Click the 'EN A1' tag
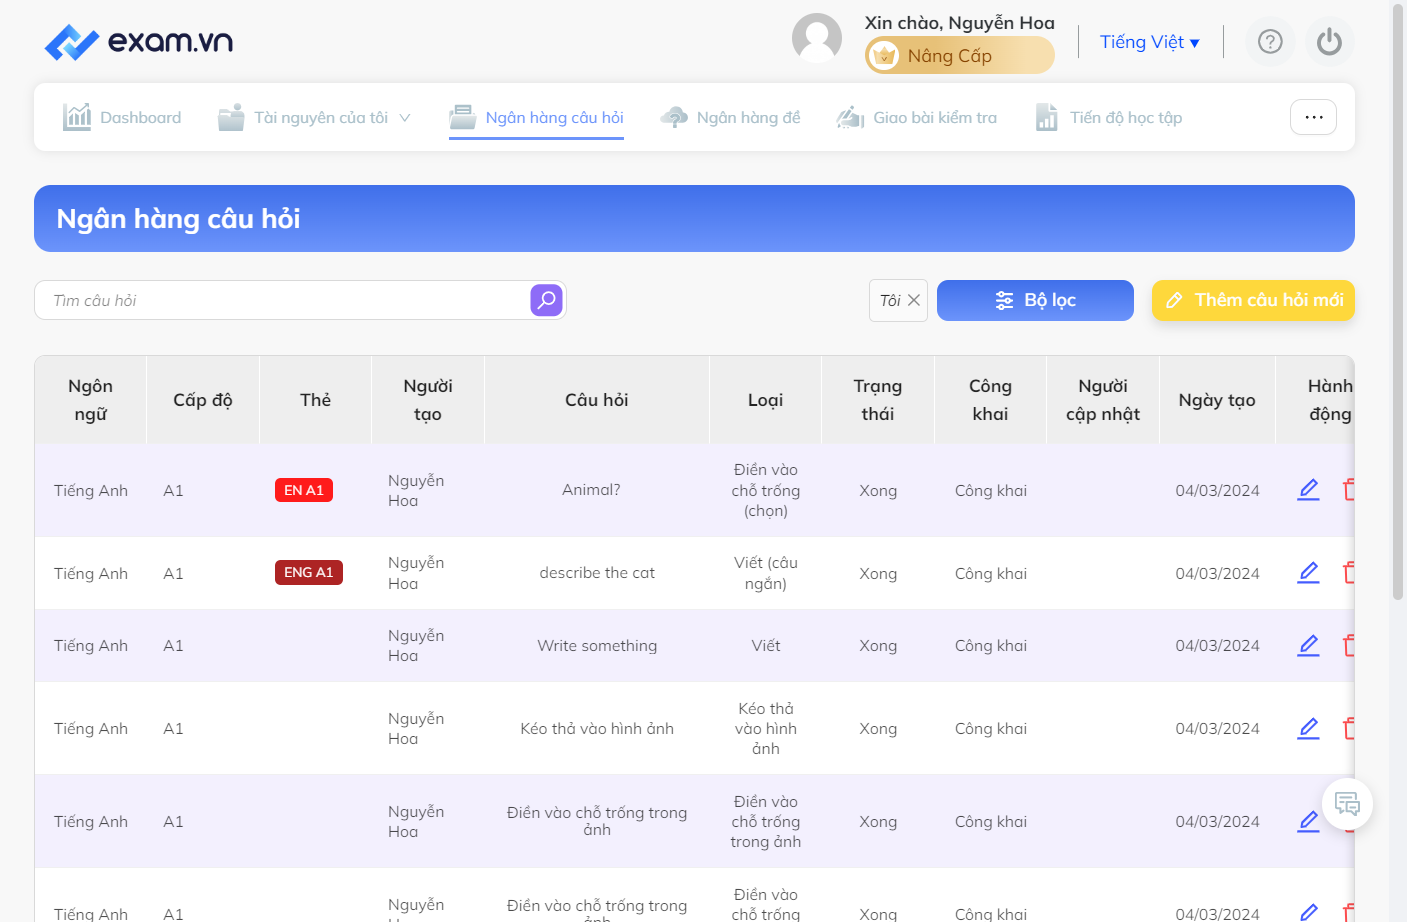Viewport: 1407px width, 922px height. (304, 490)
